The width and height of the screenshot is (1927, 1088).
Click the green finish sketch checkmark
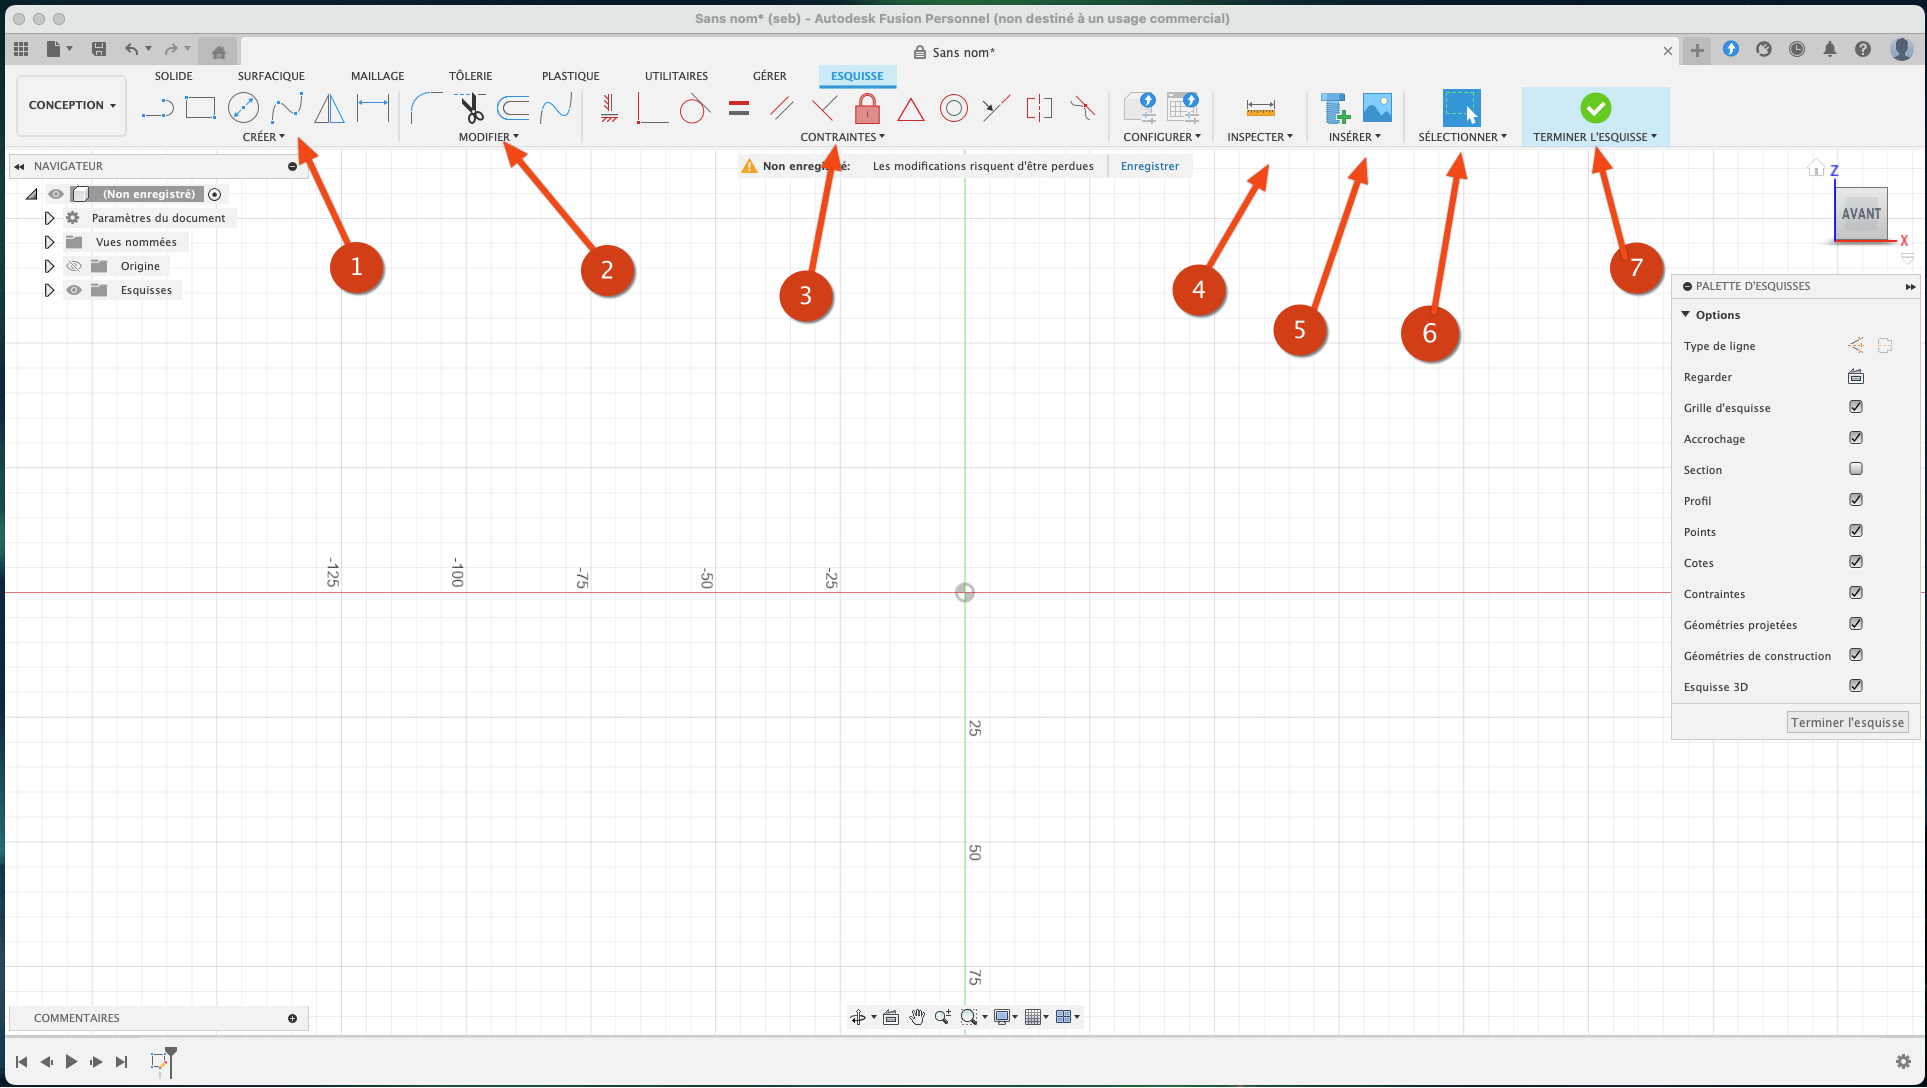pos(1595,107)
